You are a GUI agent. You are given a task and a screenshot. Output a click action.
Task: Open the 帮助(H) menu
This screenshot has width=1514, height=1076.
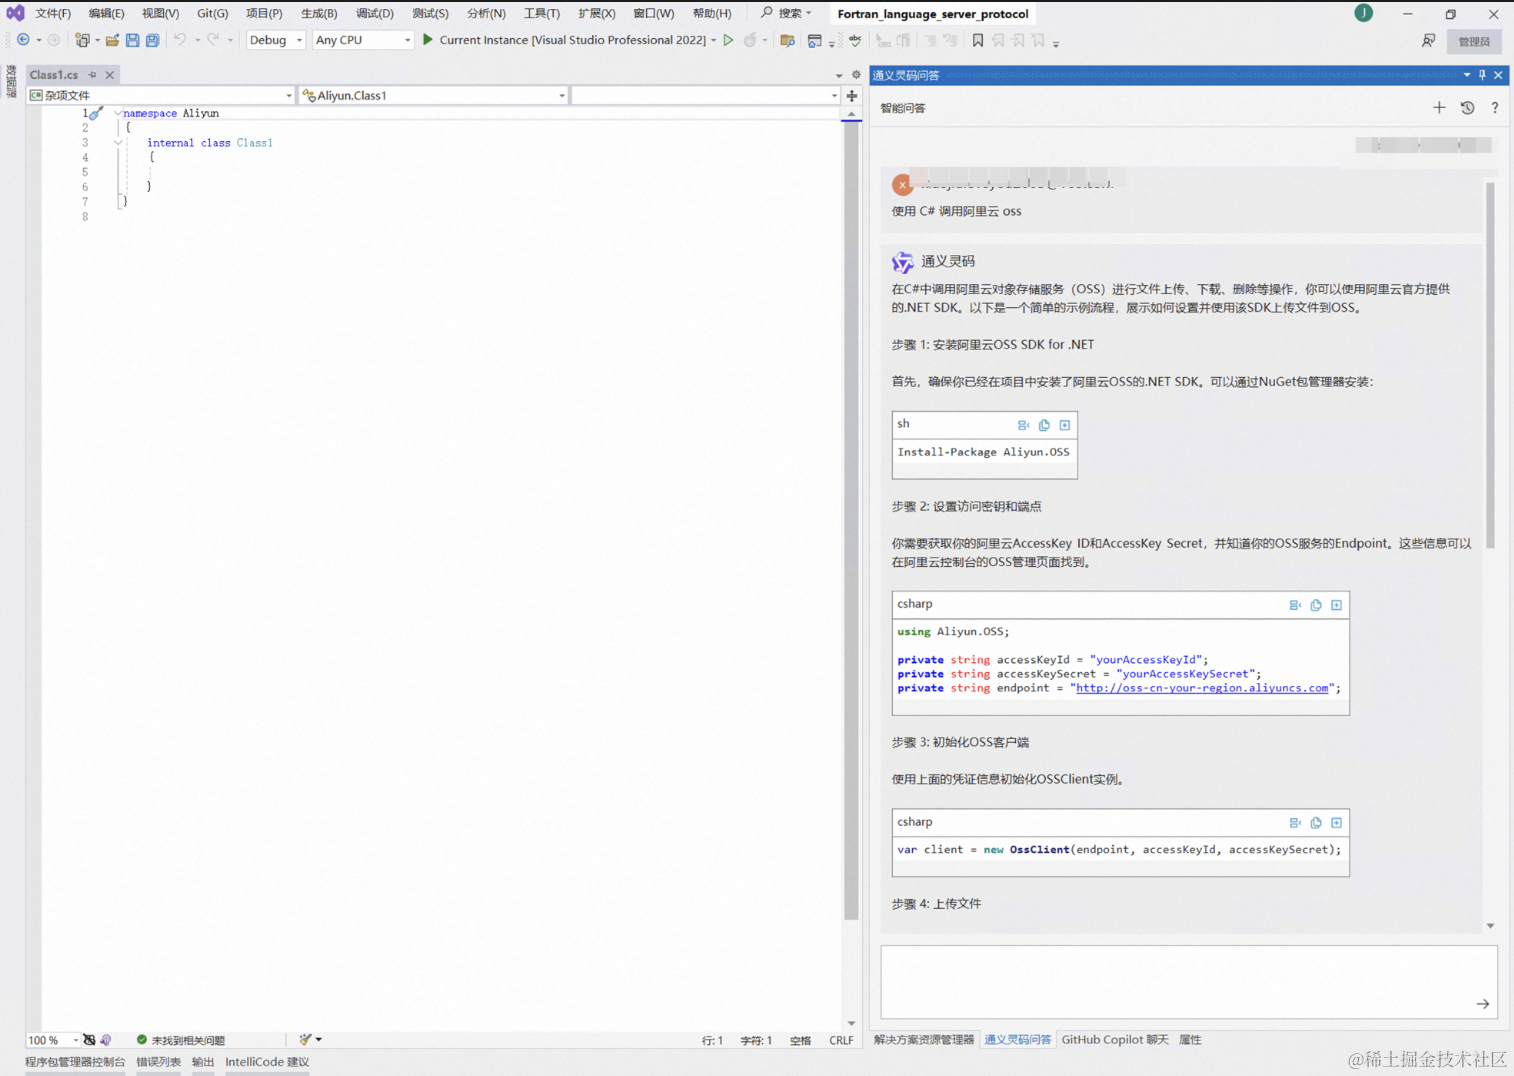coord(711,14)
